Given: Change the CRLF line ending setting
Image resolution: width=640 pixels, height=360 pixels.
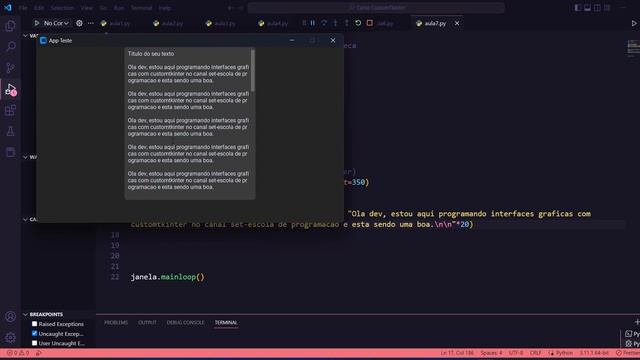Looking at the screenshot, I should [x=536, y=353].
